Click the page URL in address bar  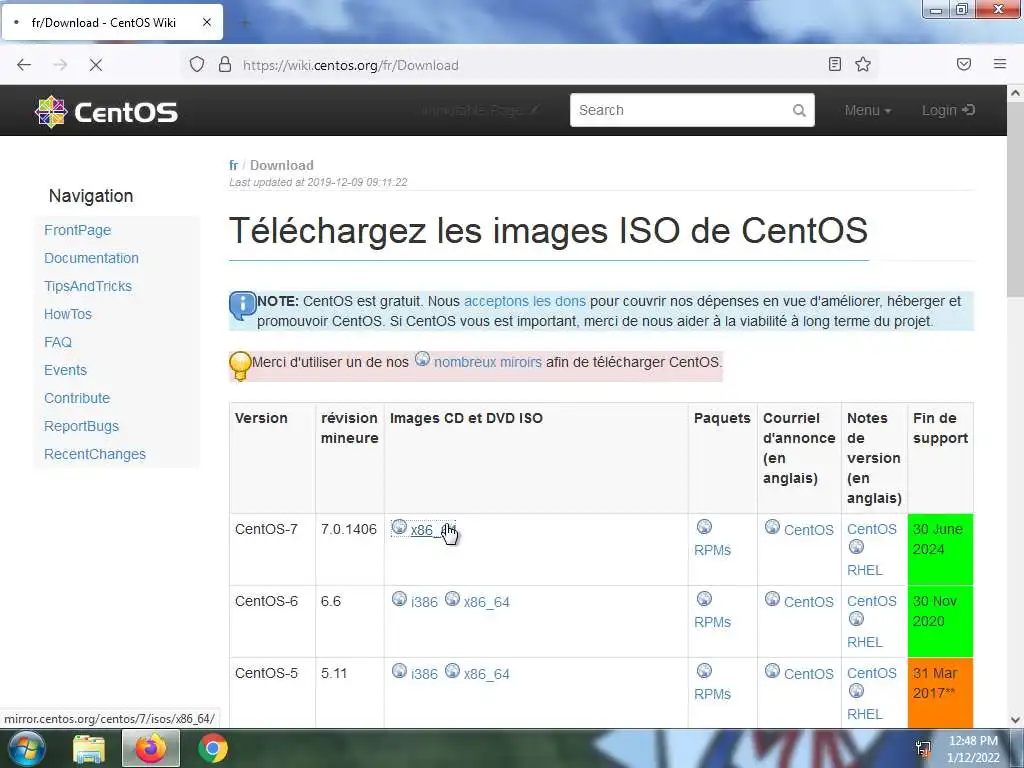351,65
